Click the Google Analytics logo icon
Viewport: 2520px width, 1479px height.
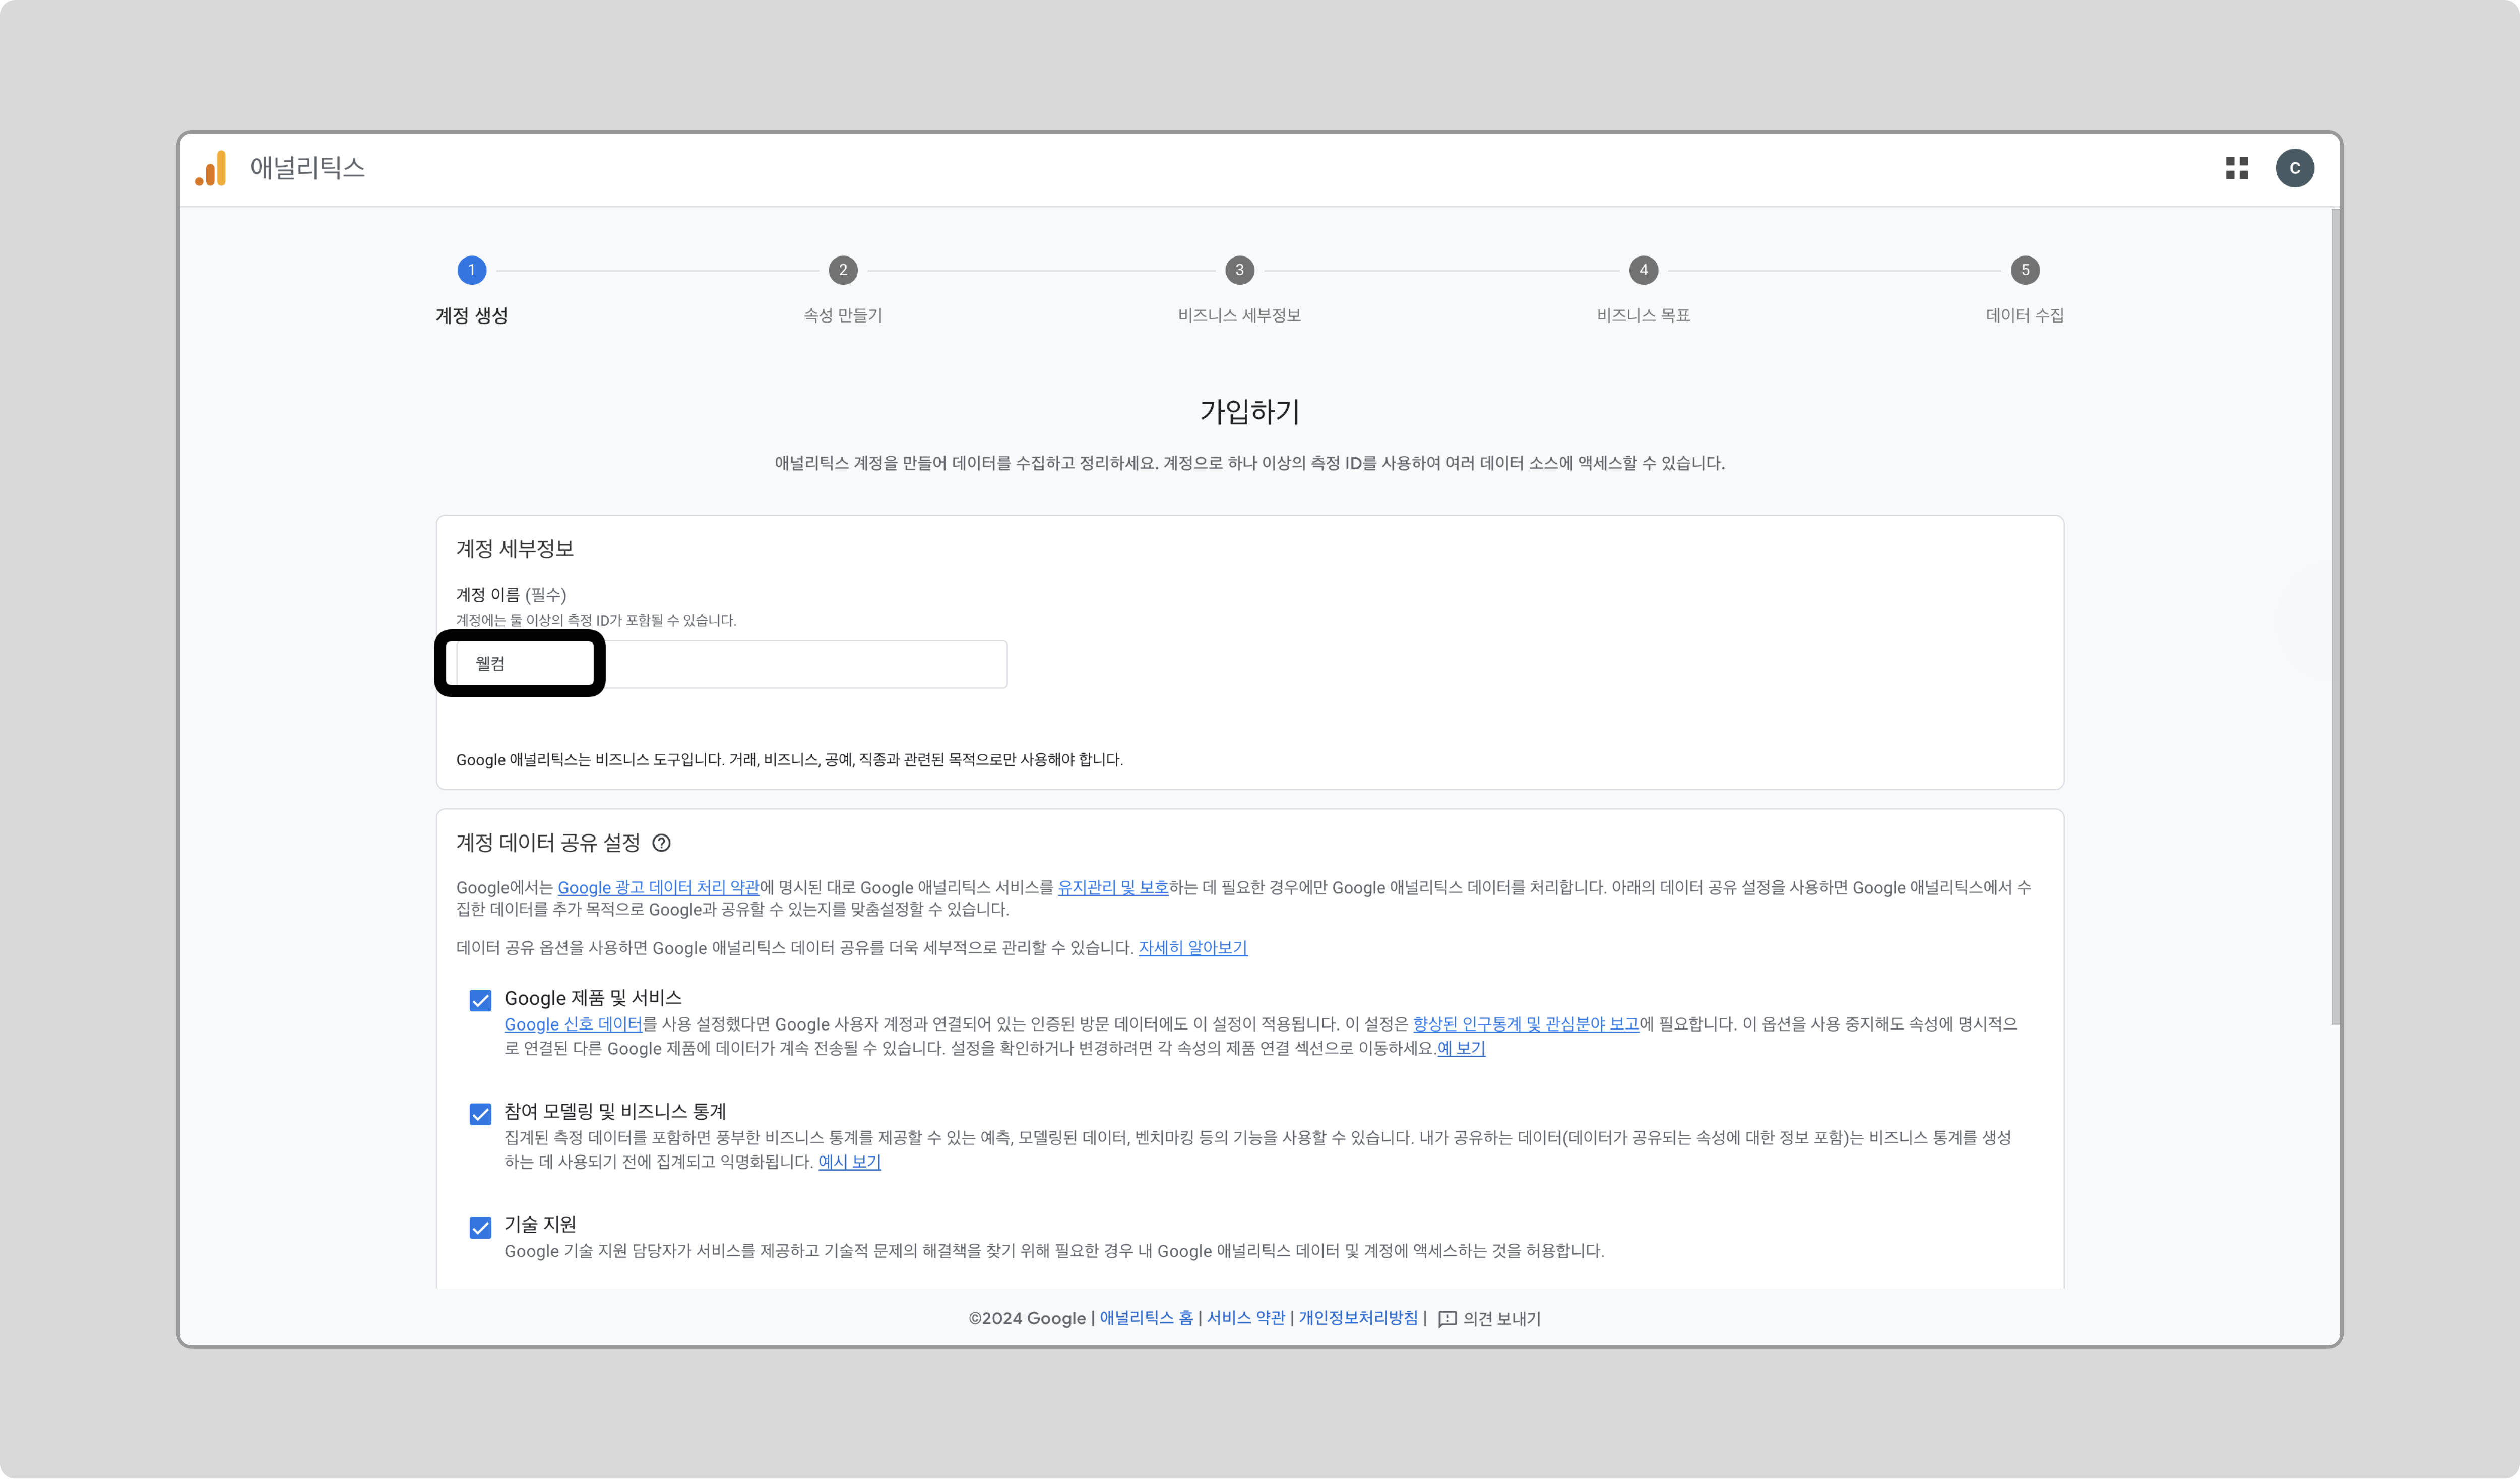(x=211, y=168)
